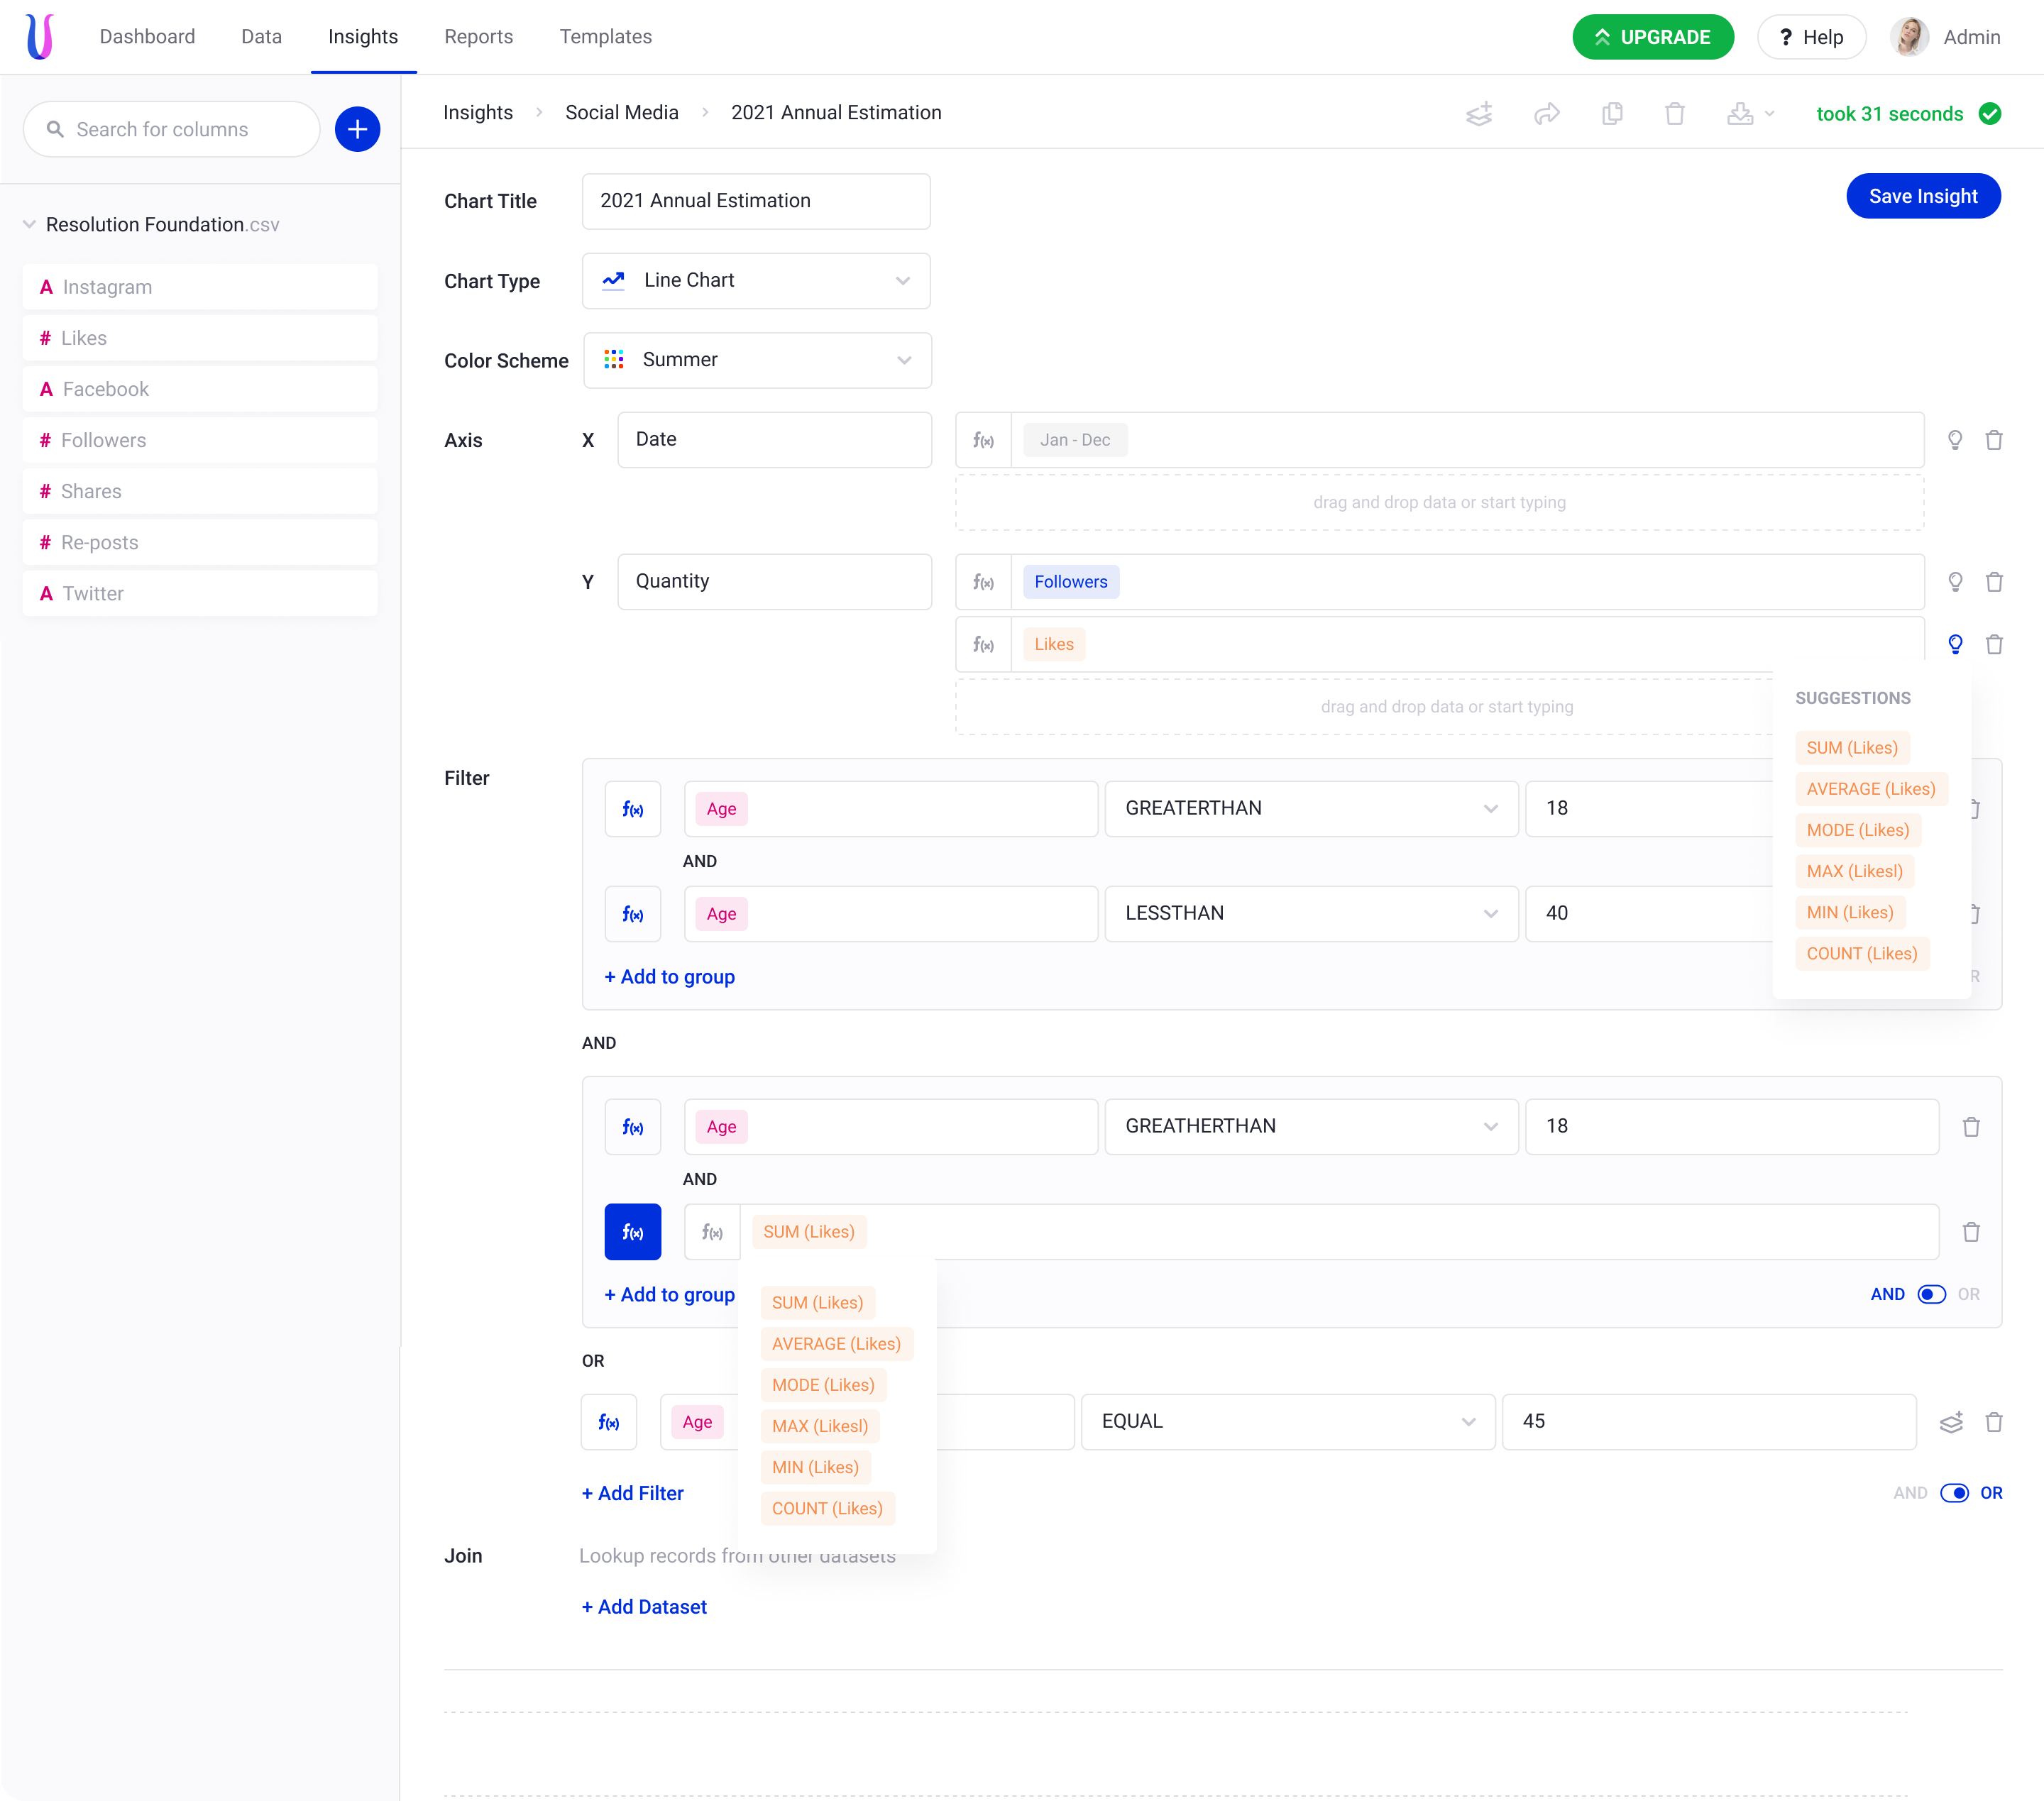The image size is (2044, 1801).
Task: Delete the Likes Y-axis row
Action: pos(1993,645)
